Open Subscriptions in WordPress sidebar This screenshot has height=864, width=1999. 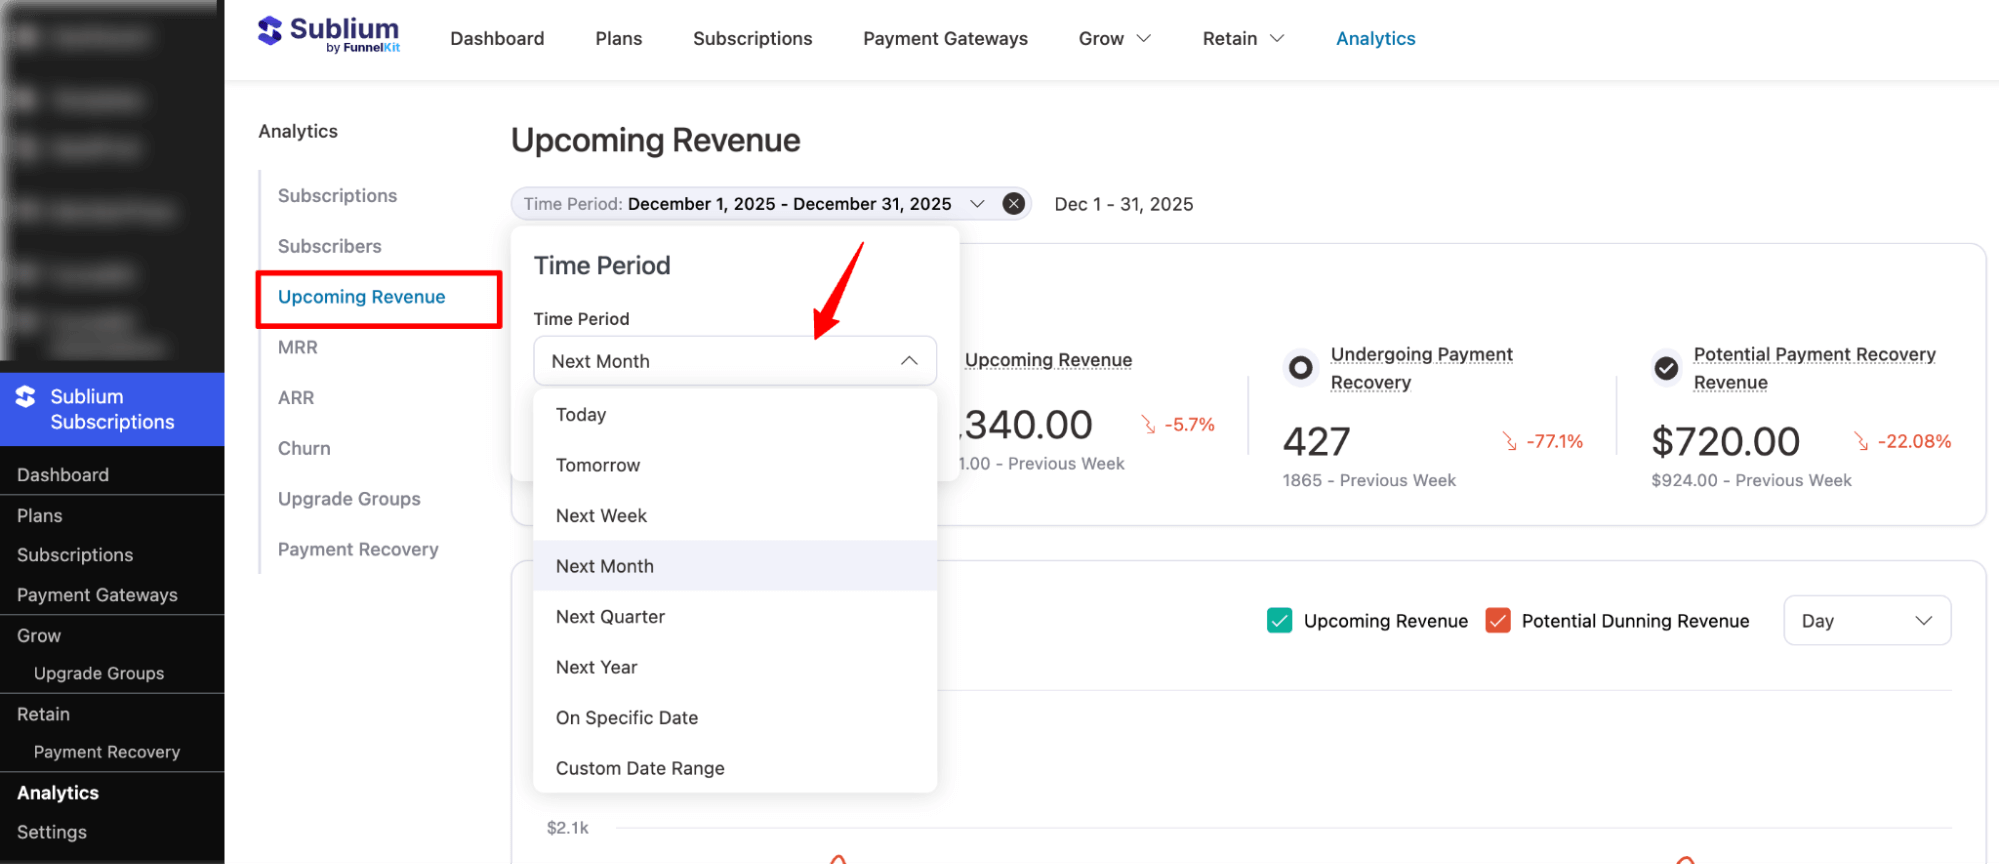point(75,555)
